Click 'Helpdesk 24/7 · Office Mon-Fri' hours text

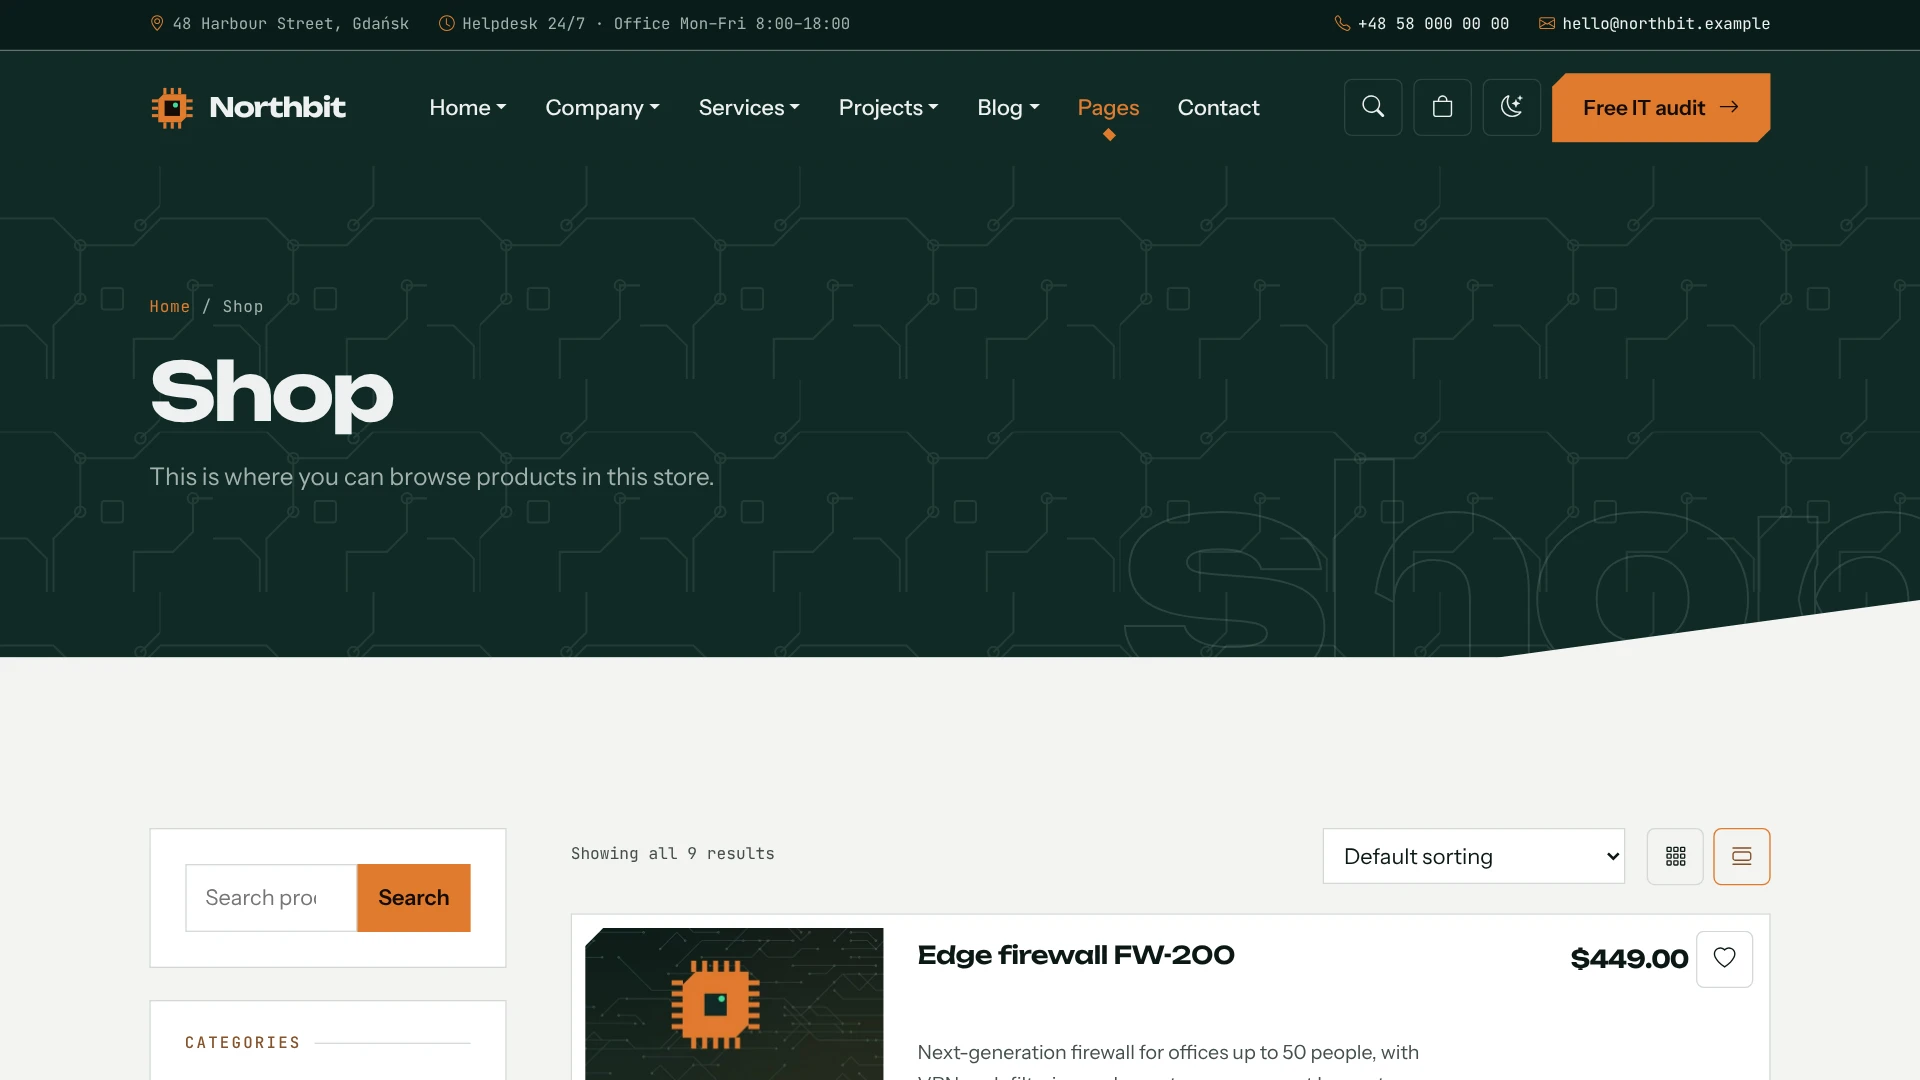click(x=656, y=23)
